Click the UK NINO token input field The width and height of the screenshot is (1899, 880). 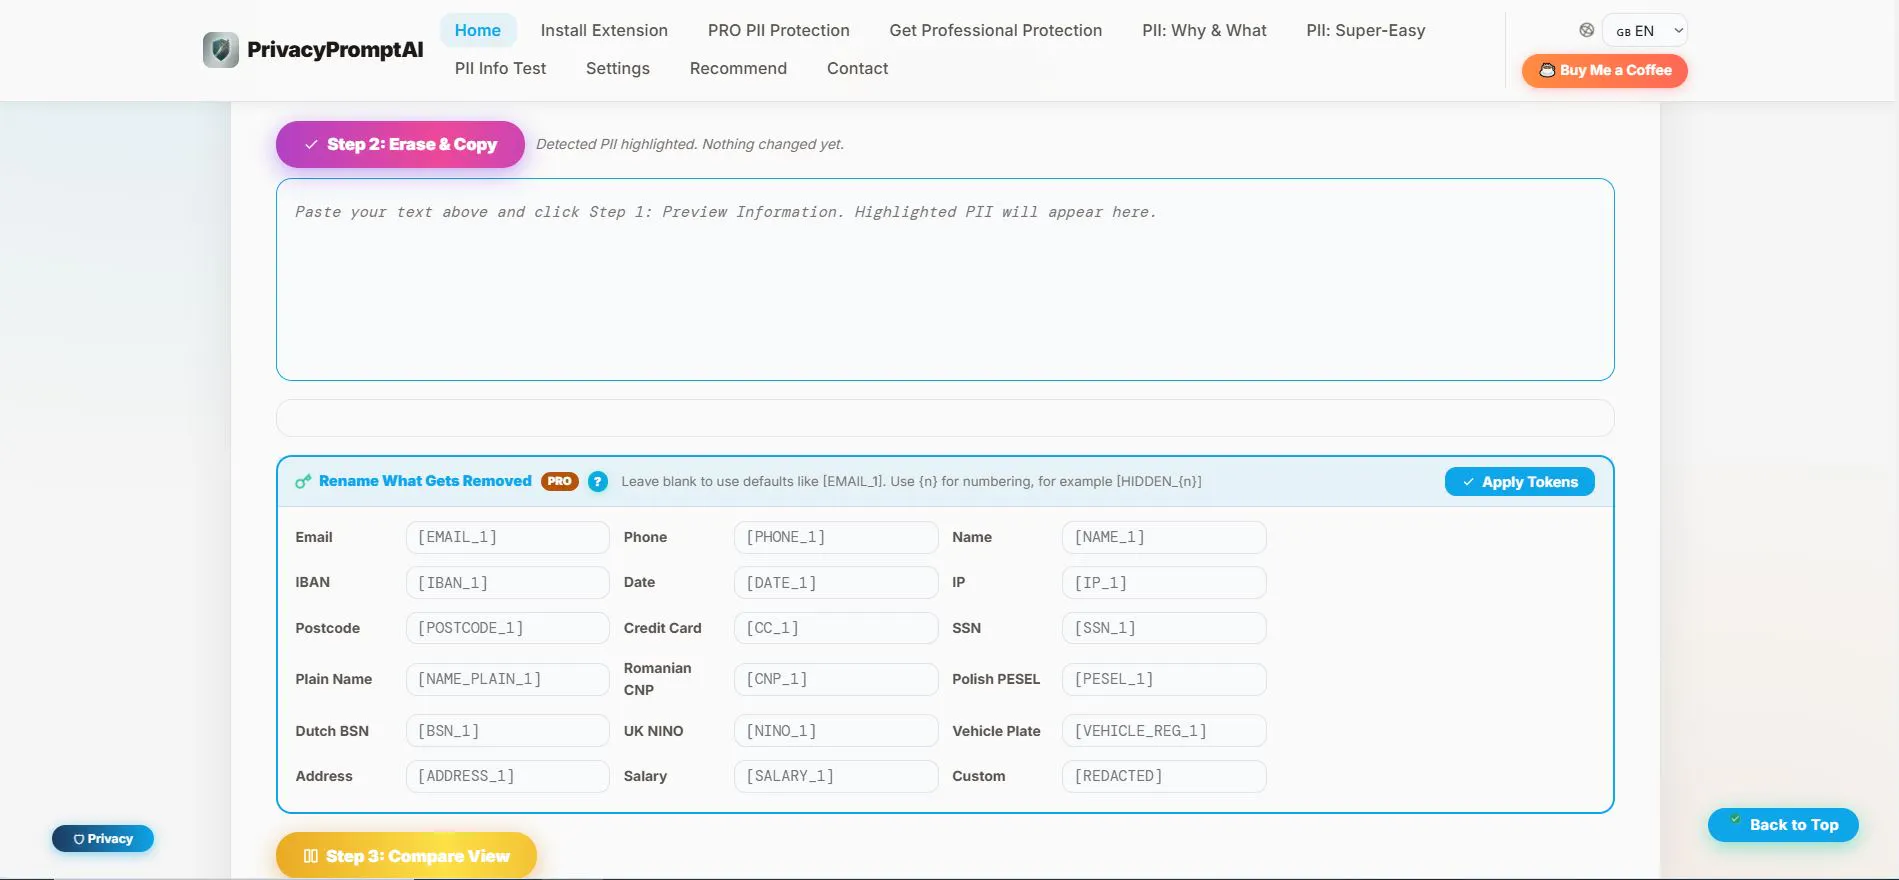pyautogui.click(x=836, y=731)
